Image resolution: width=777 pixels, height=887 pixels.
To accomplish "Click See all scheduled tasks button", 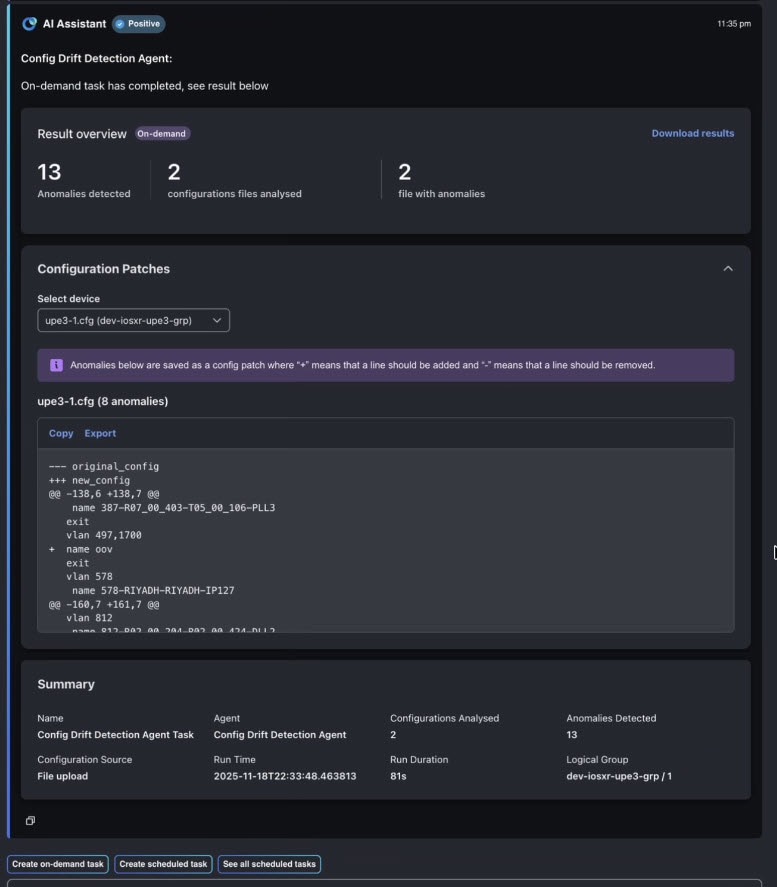I will pyautogui.click(x=269, y=864).
